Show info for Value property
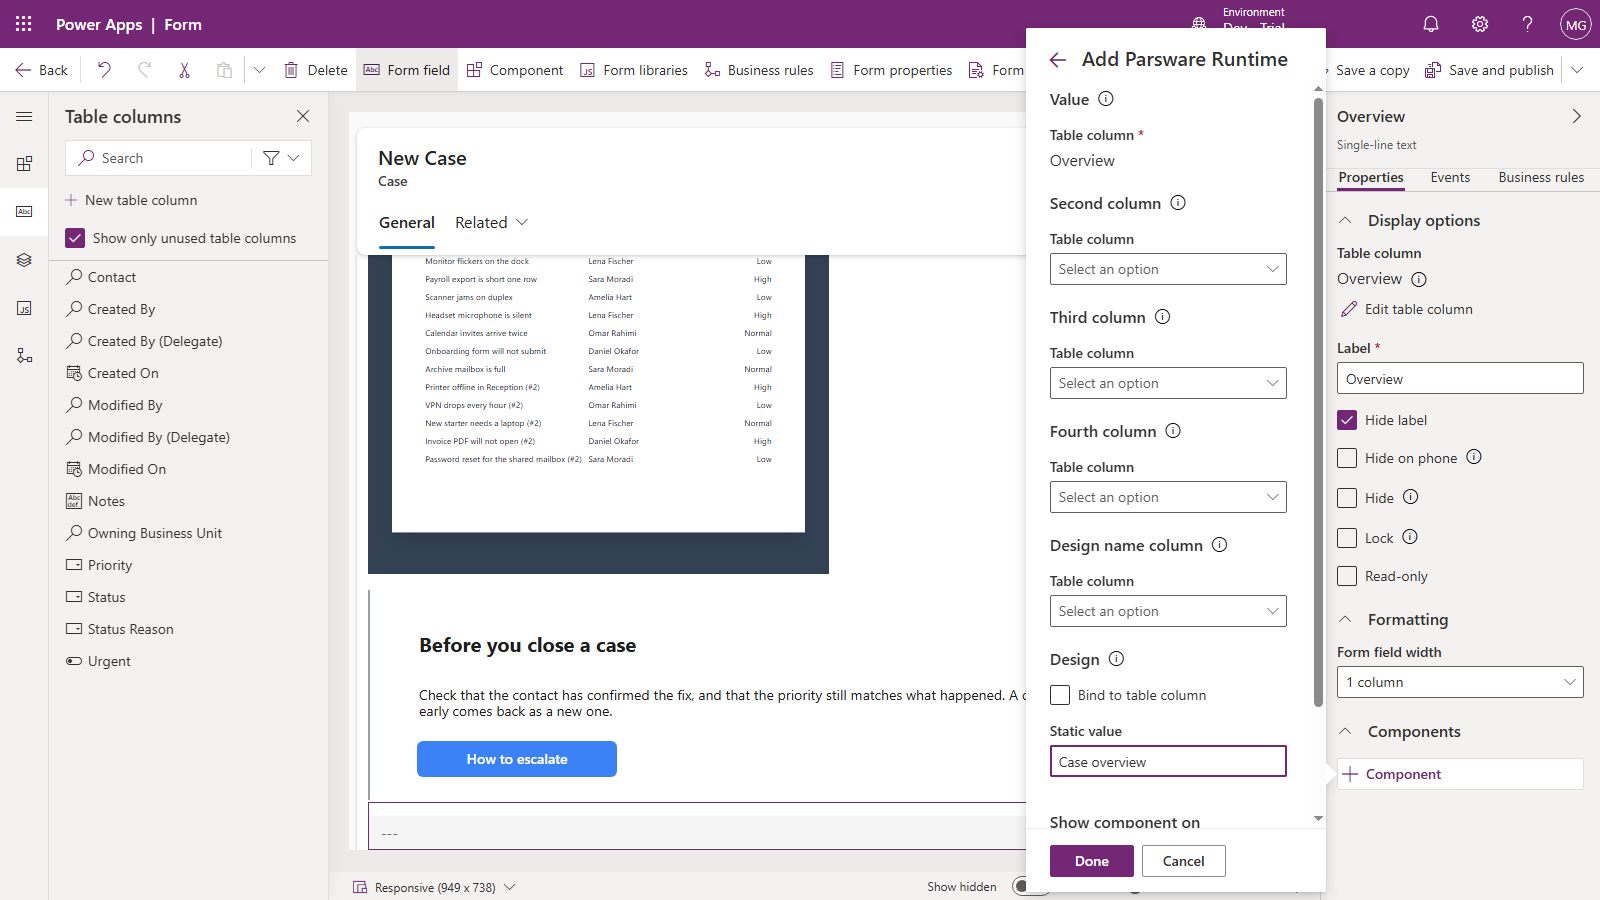Viewport: 1600px width, 900px height. point(1106,99)
